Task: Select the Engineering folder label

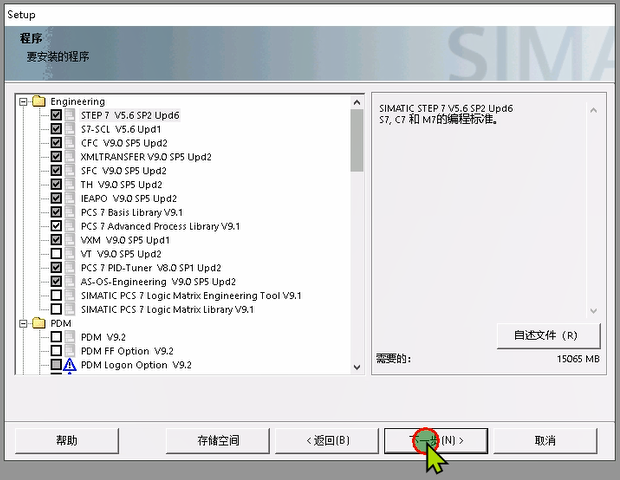Action: (x=78, y=102)
